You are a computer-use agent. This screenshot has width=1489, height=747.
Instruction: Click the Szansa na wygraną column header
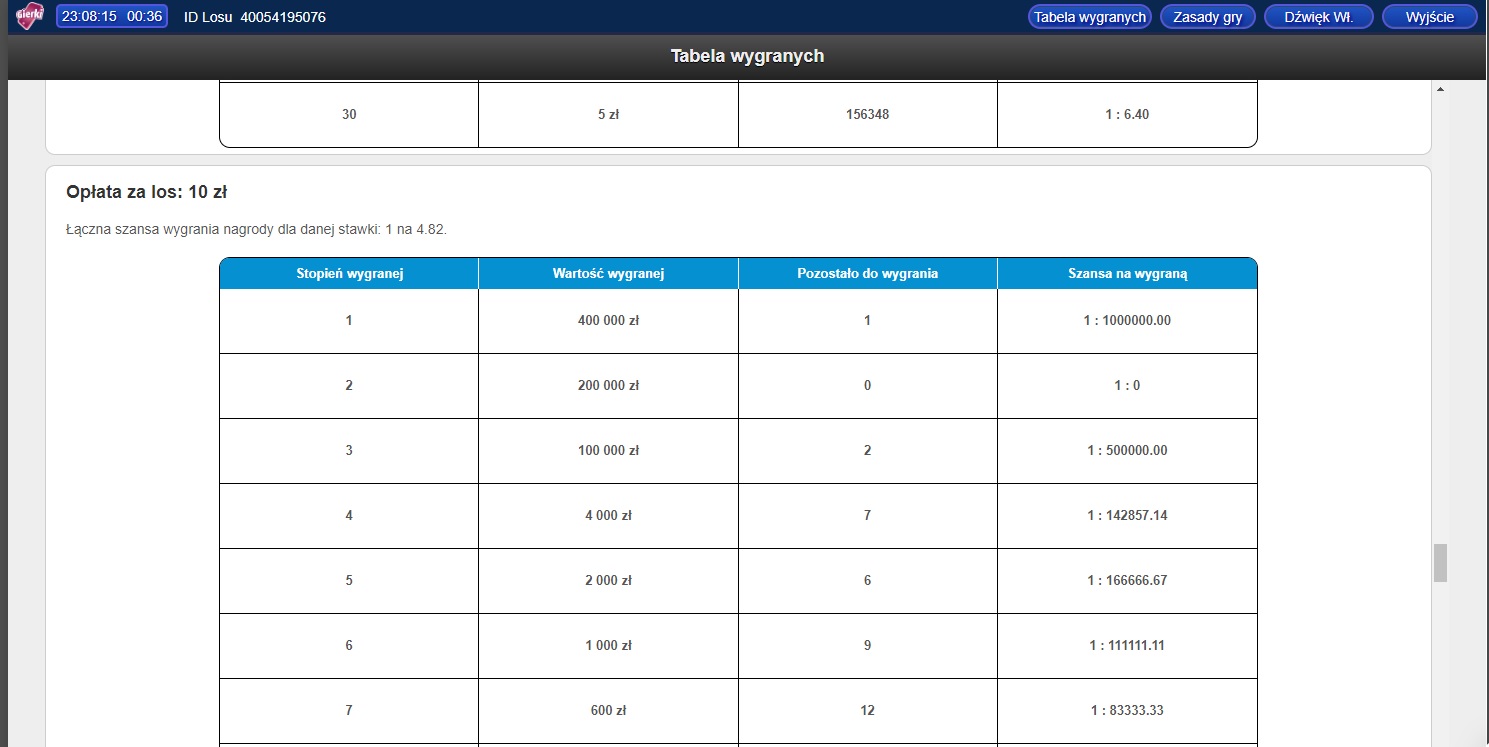point(1127,274)
